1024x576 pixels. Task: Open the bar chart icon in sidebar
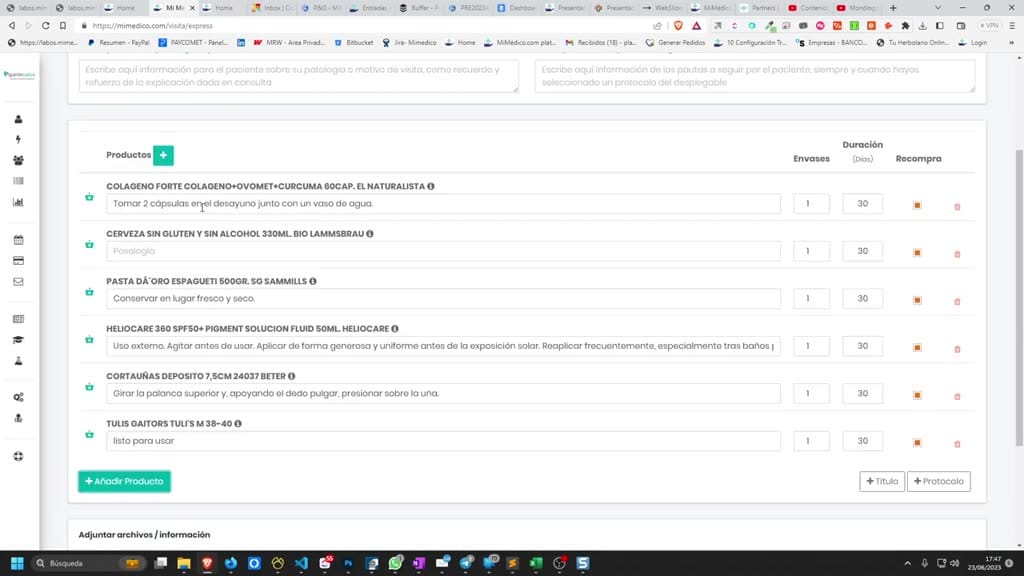(x=18, y=202)
